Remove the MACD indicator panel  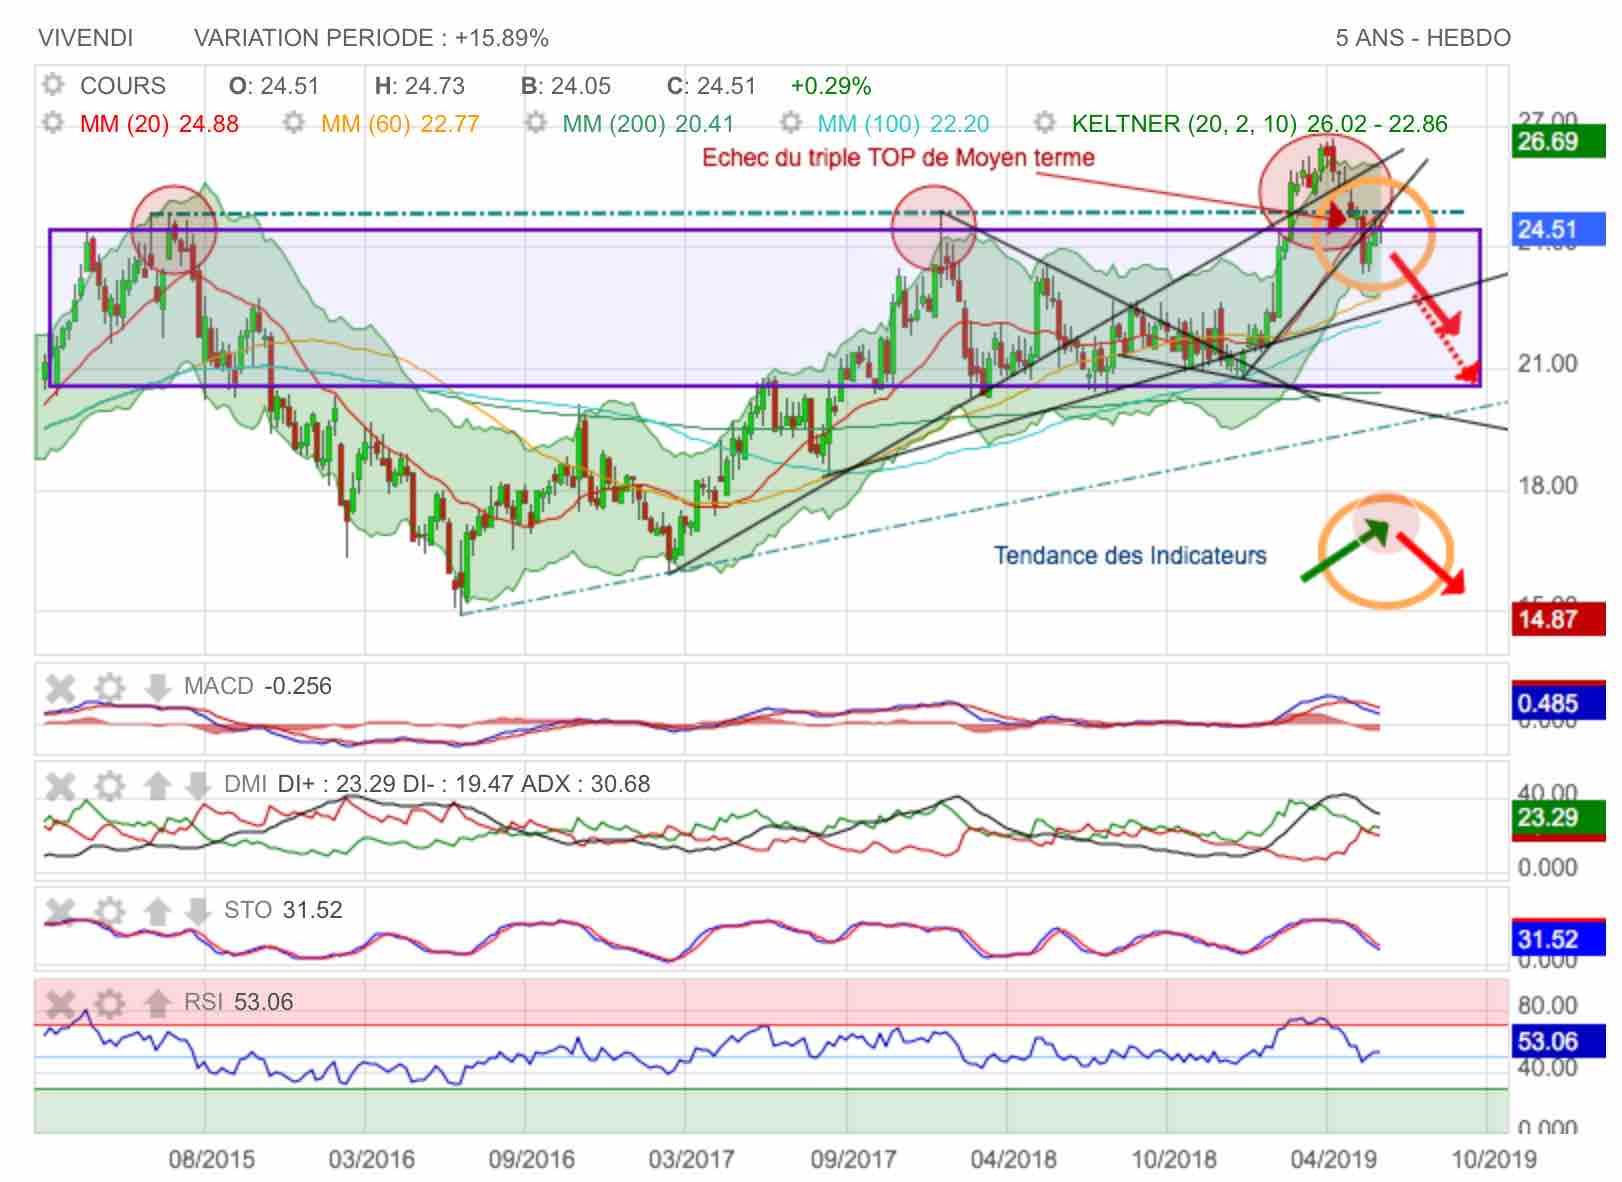61,687
